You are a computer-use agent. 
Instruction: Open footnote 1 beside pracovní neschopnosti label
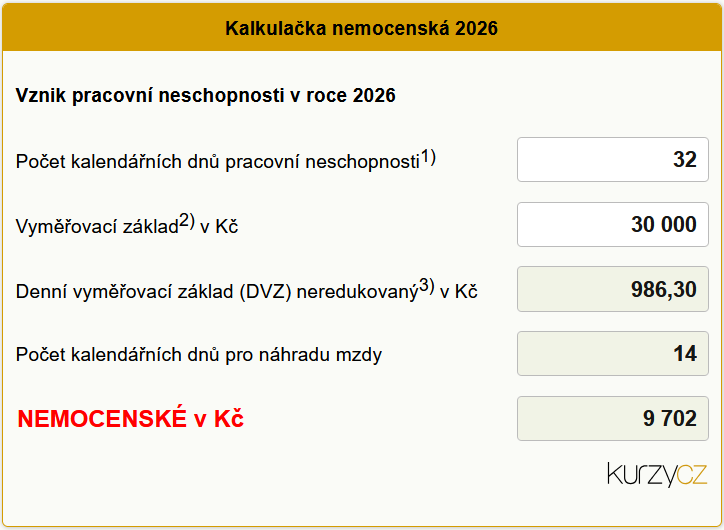click(x=428, y=157)
